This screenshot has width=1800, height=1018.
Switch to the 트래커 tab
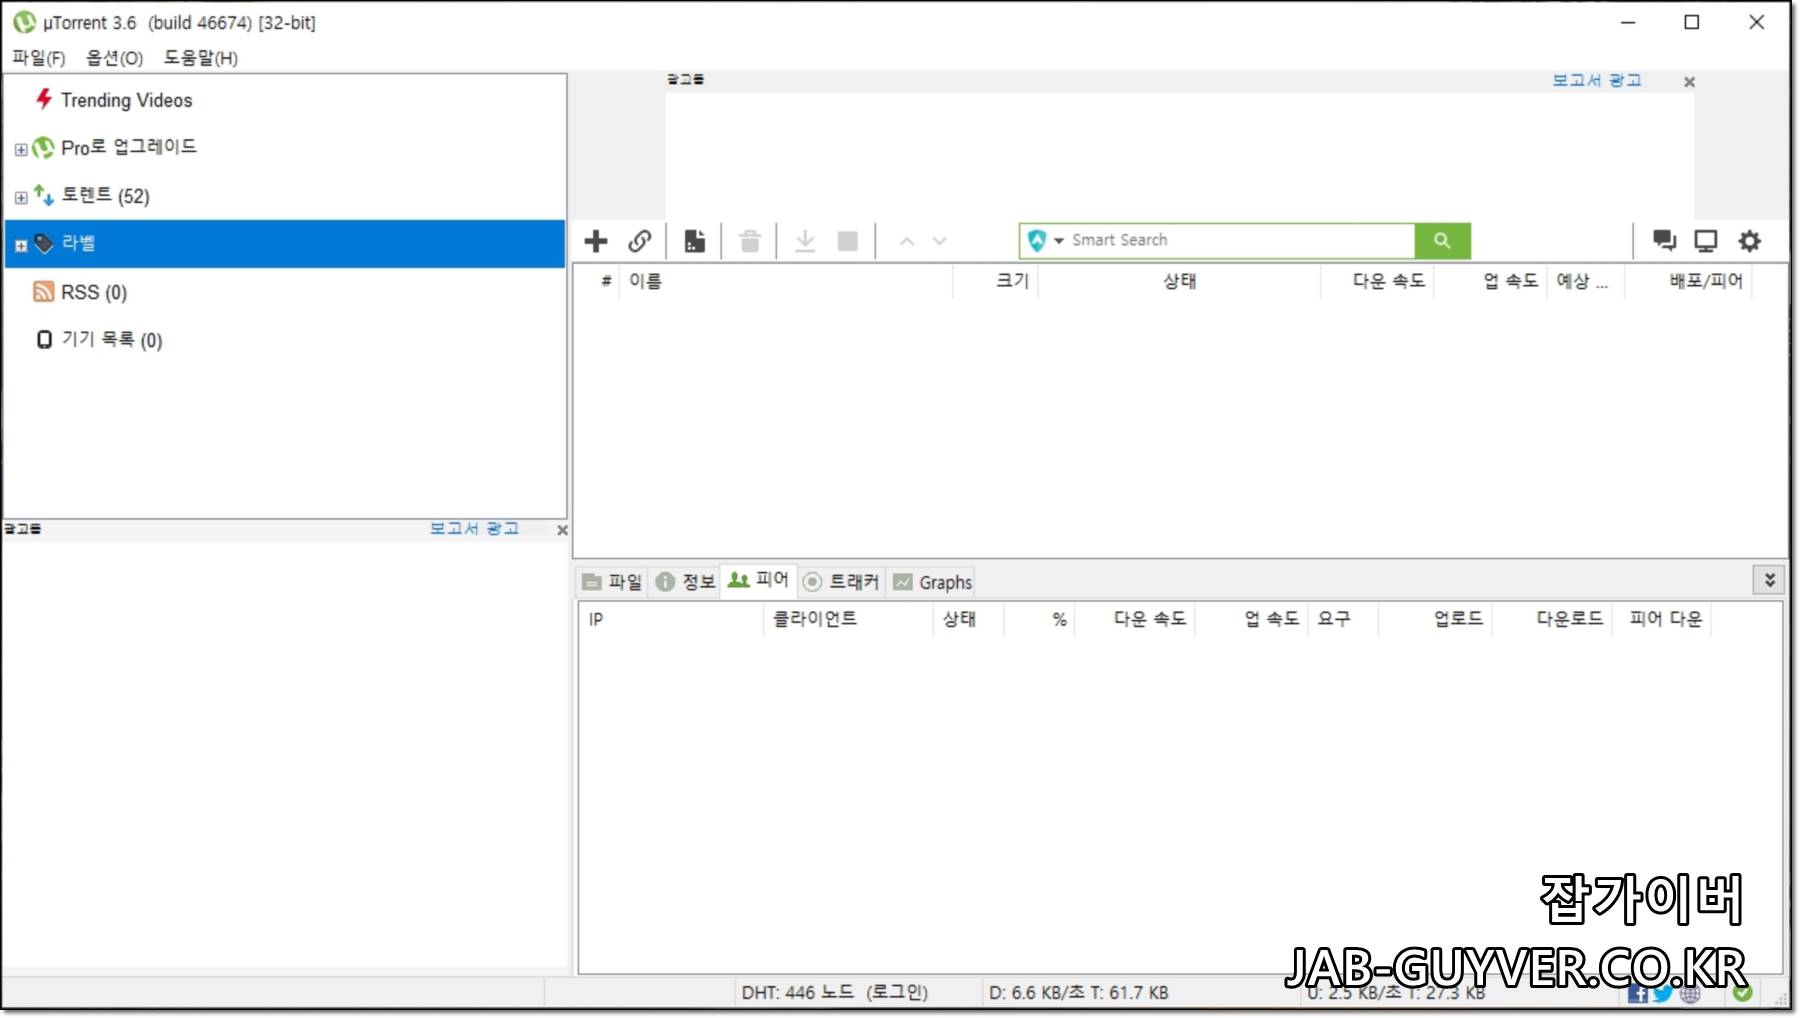point(841,581)
